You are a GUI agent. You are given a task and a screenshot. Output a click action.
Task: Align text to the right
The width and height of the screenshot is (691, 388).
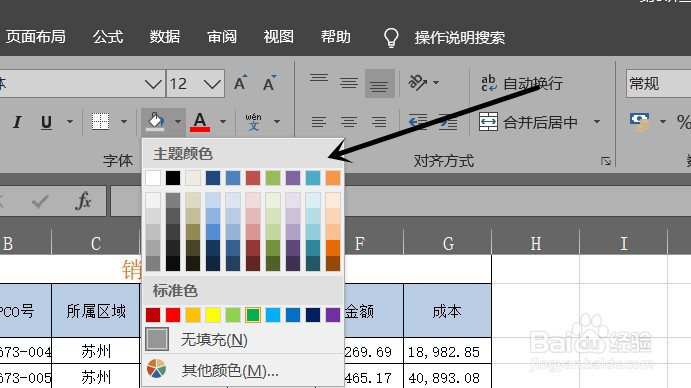click(379, 122)
